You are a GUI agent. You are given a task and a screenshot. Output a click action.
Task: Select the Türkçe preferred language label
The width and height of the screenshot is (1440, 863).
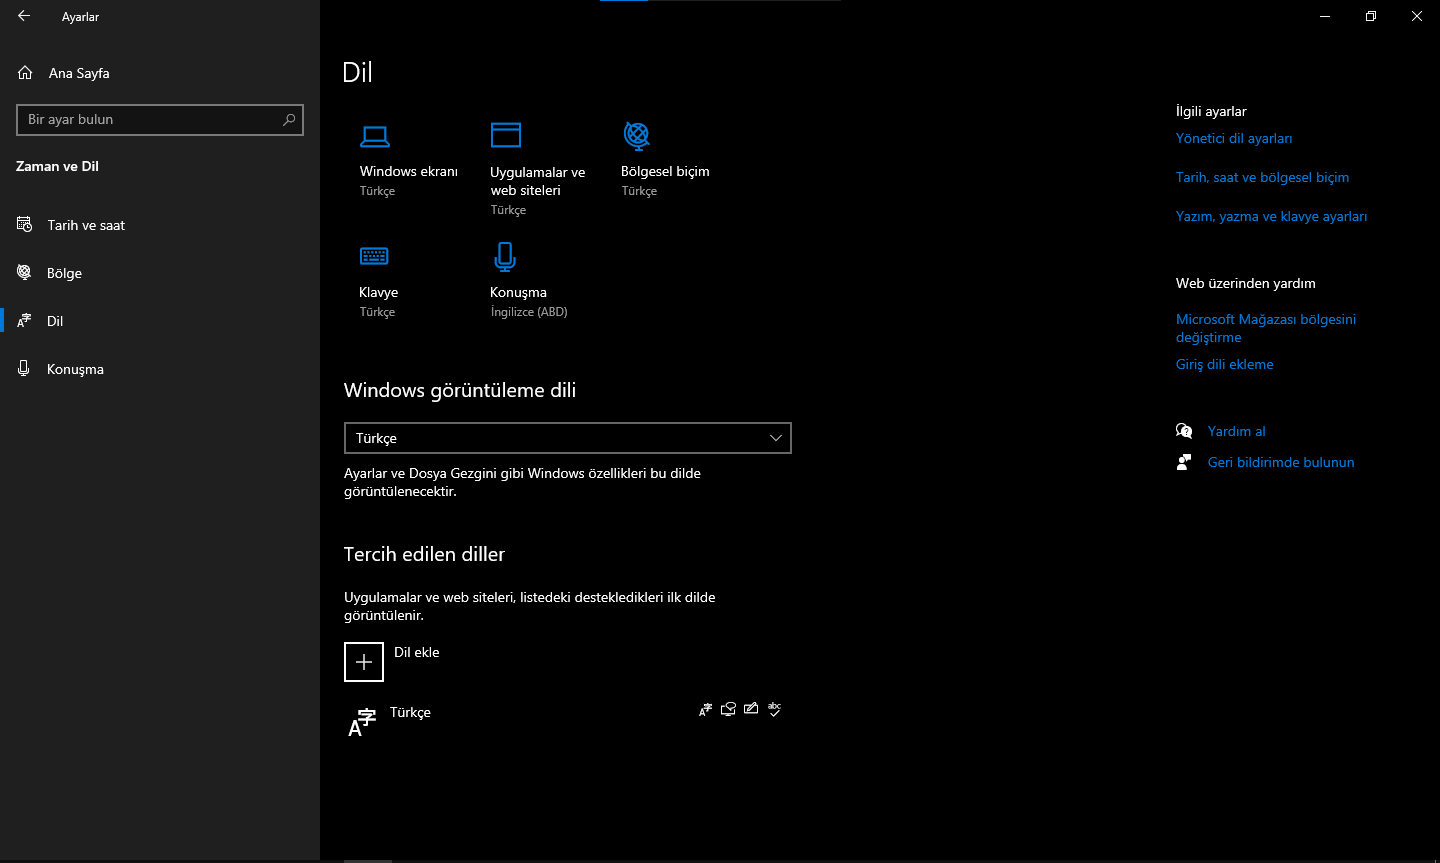pos(410,712)
